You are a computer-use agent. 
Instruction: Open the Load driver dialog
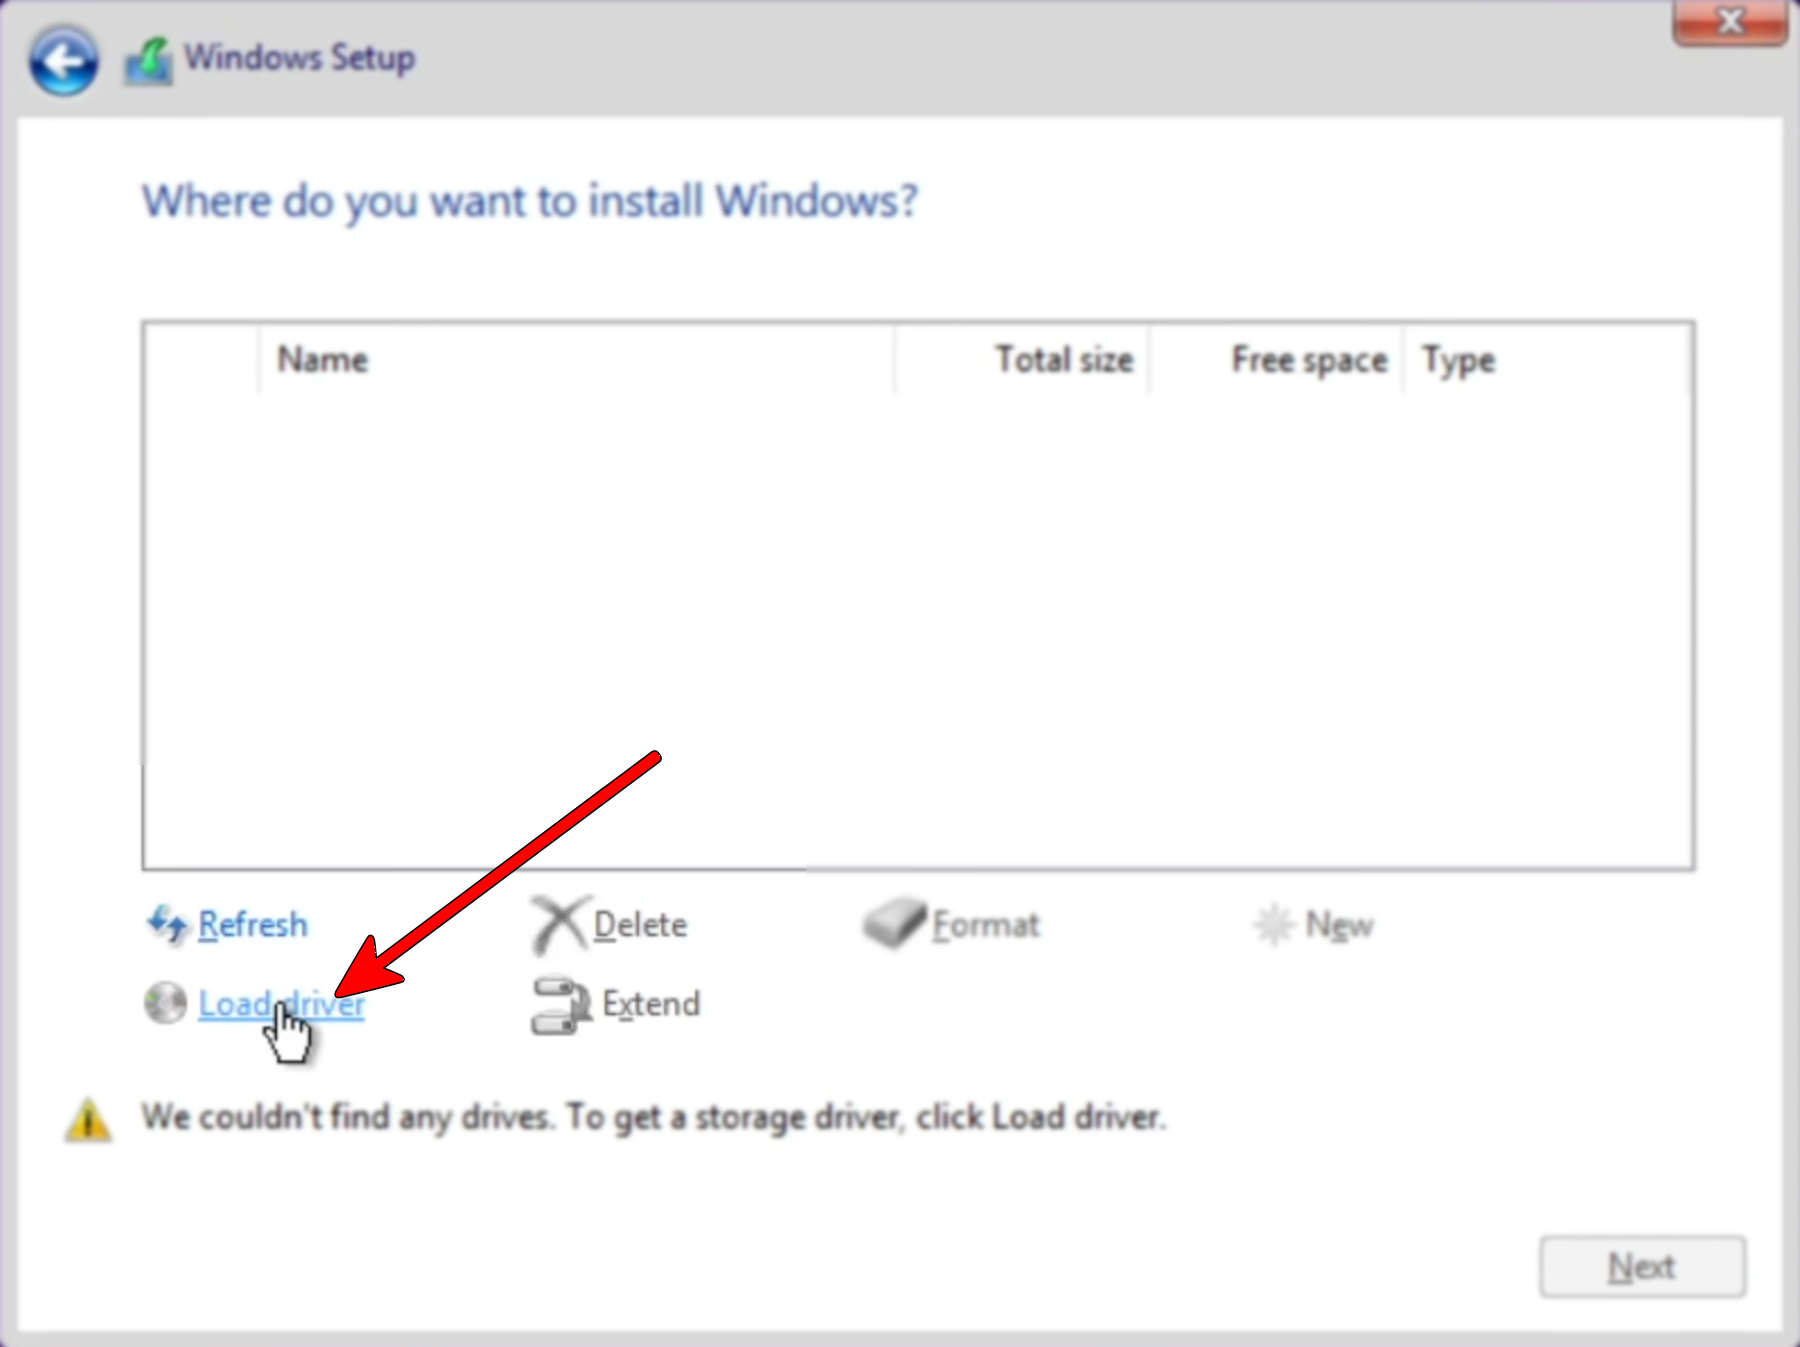pyautogui.click(x=281, y=1004)
